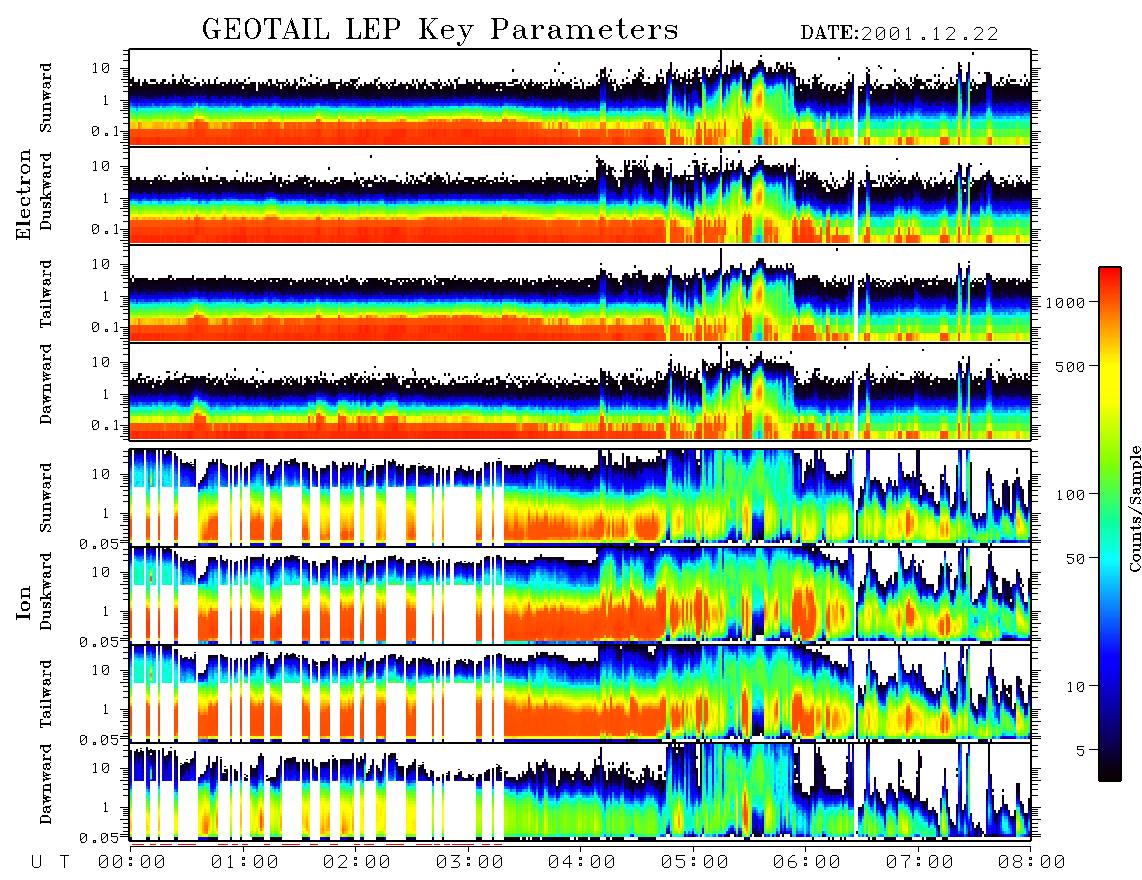Screen dimensions: 1142x880
Task: Select the Electron Sunward spectrogram panel
Action: point(580,98)
